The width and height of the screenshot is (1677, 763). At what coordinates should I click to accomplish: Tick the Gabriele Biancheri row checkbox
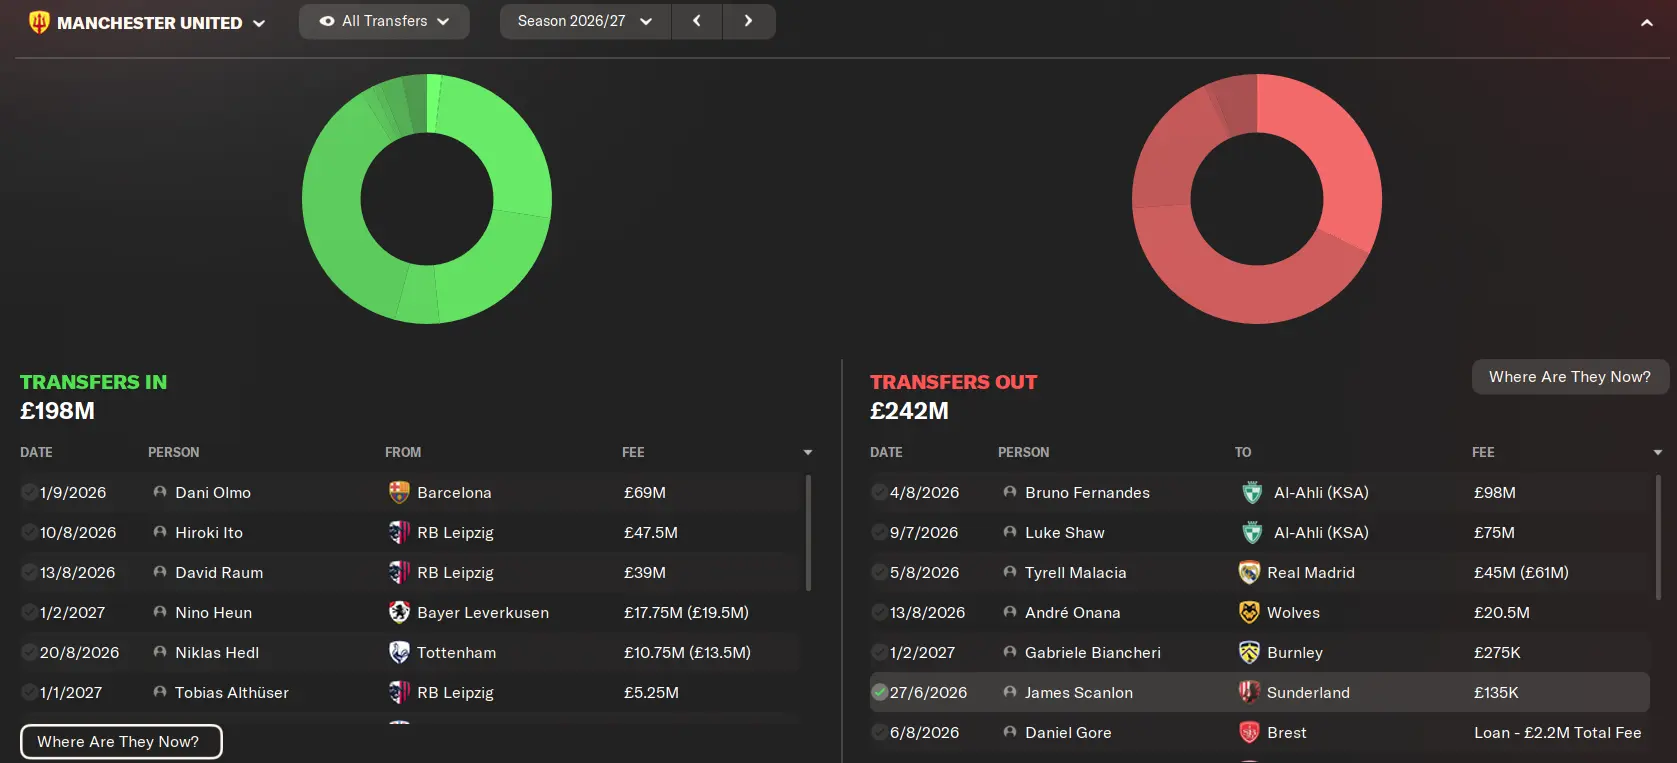(x=879, y=652)
